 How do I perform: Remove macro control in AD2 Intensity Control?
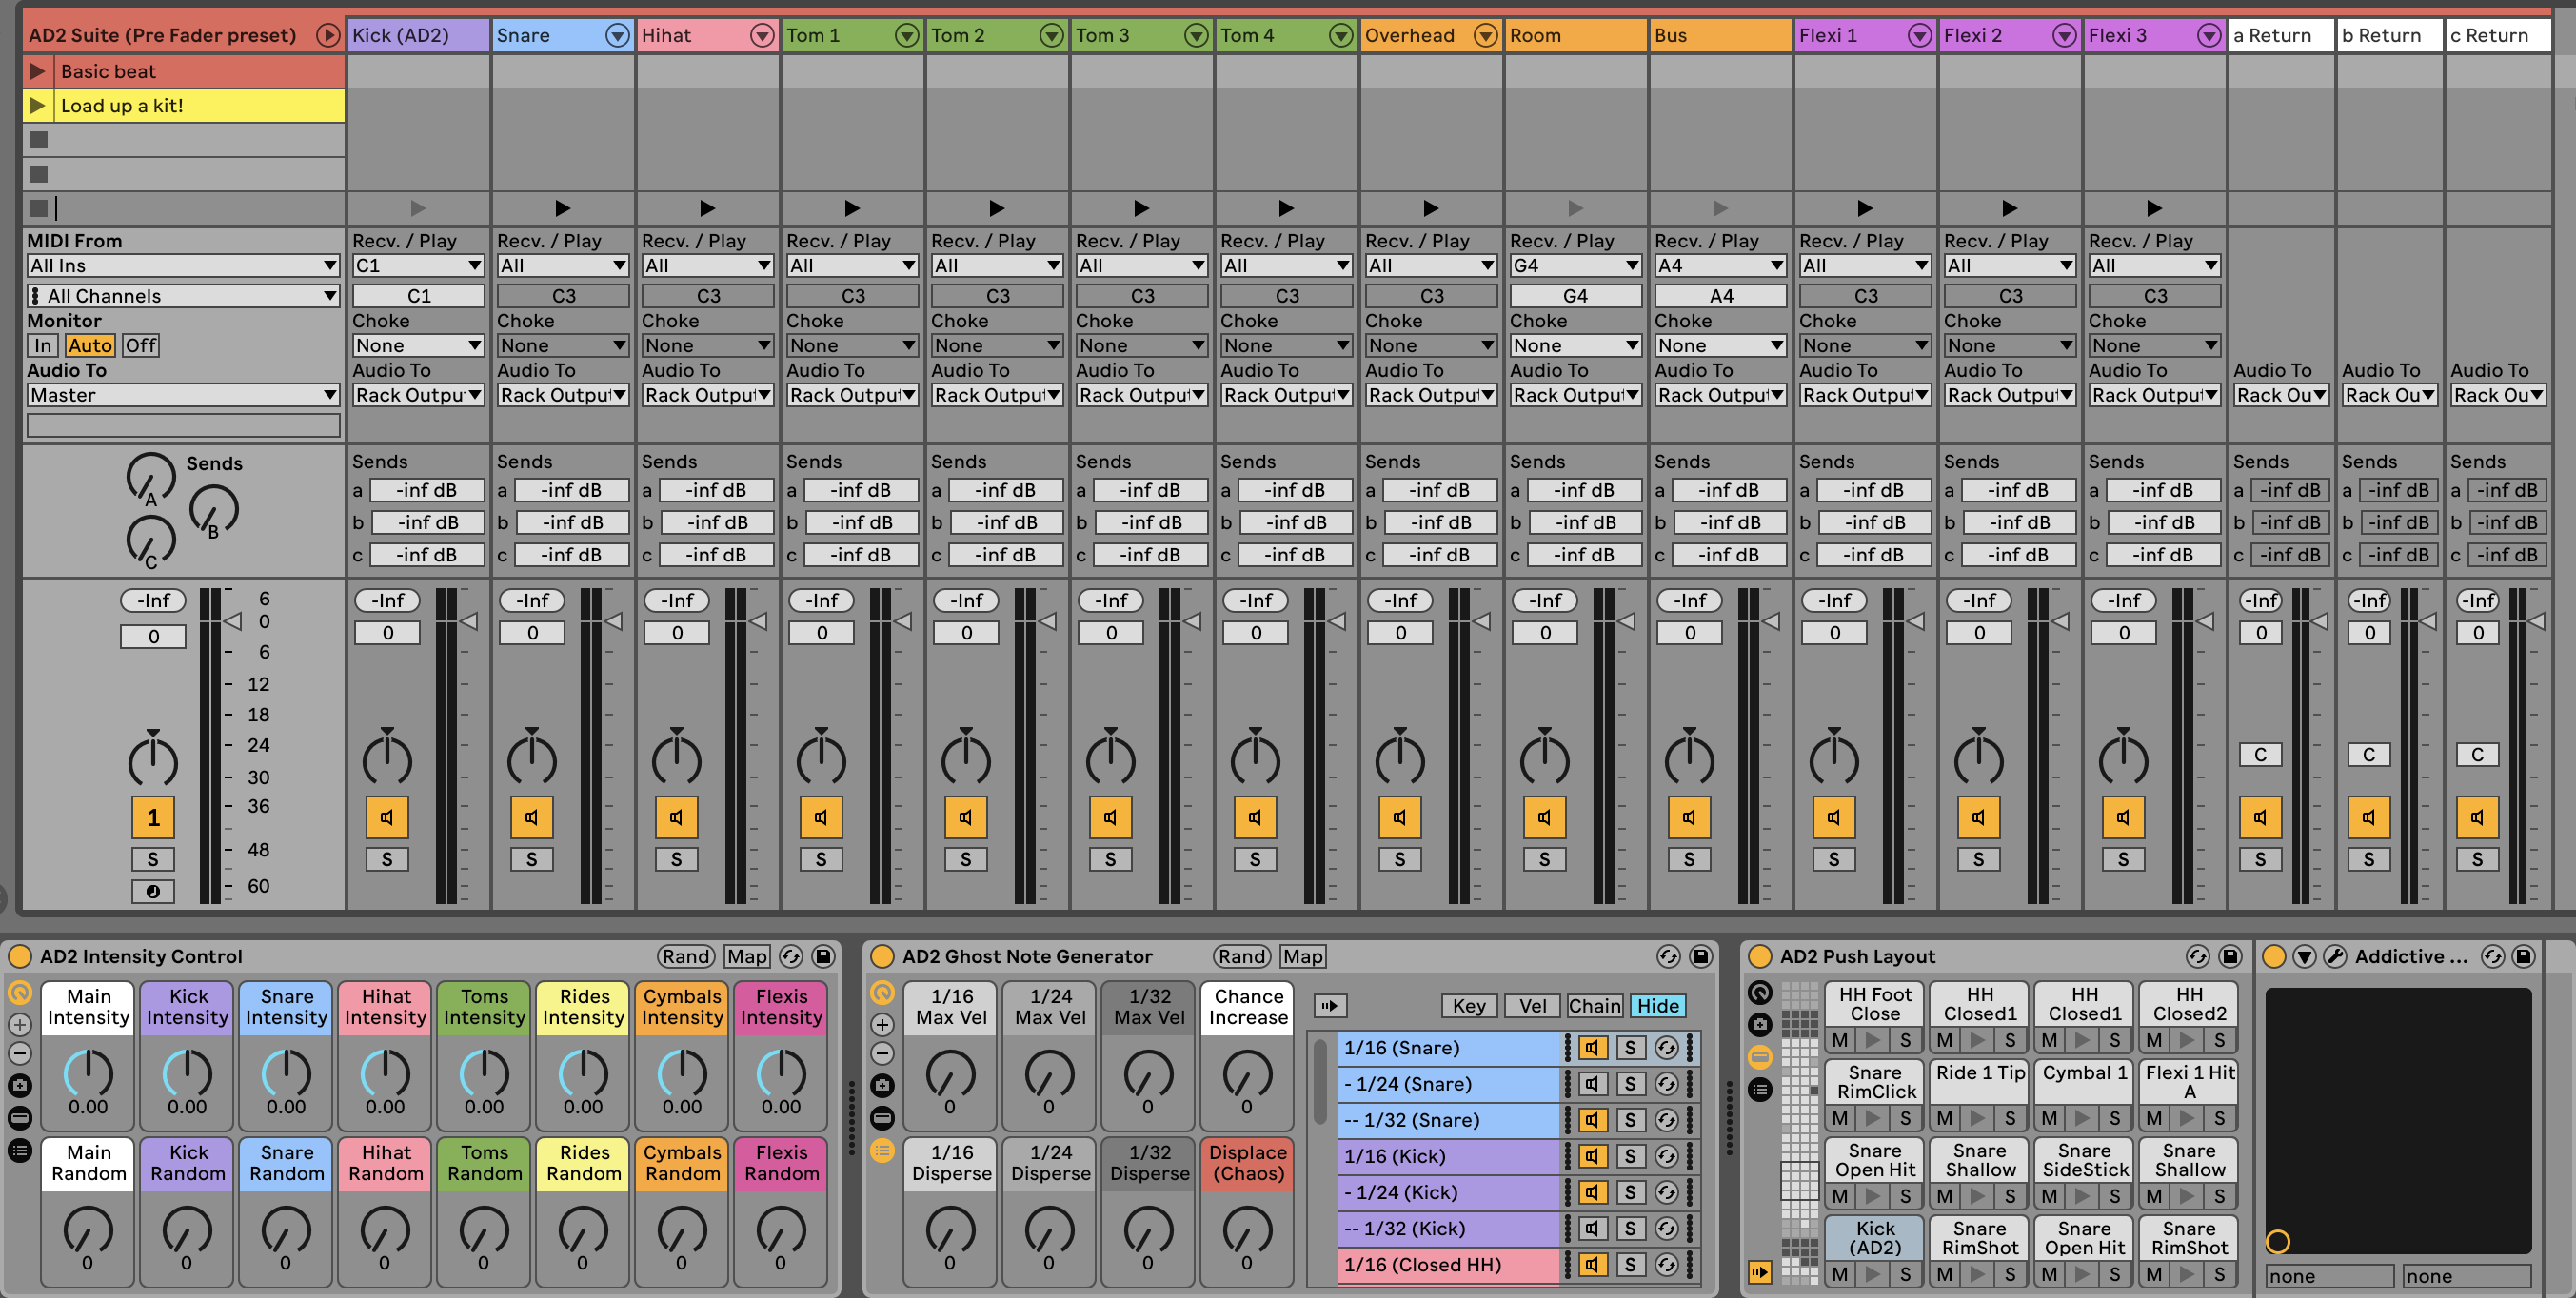pyautogui.click(x=19, y=1053)
